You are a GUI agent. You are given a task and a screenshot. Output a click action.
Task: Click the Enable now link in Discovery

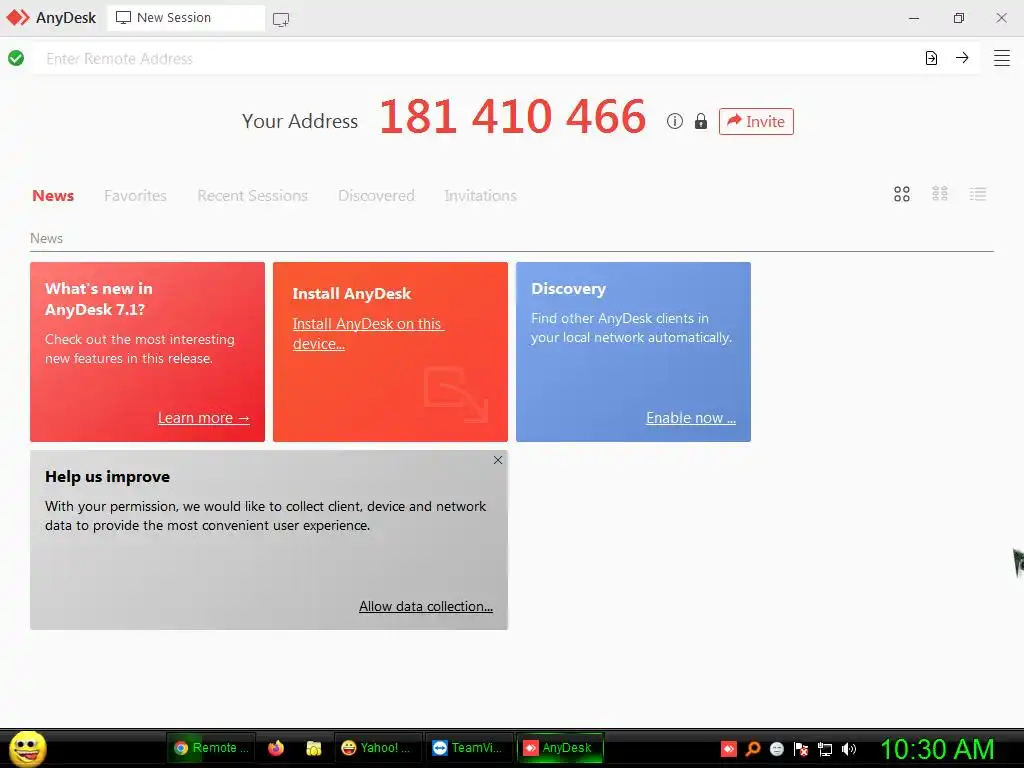tap(691, 418)
